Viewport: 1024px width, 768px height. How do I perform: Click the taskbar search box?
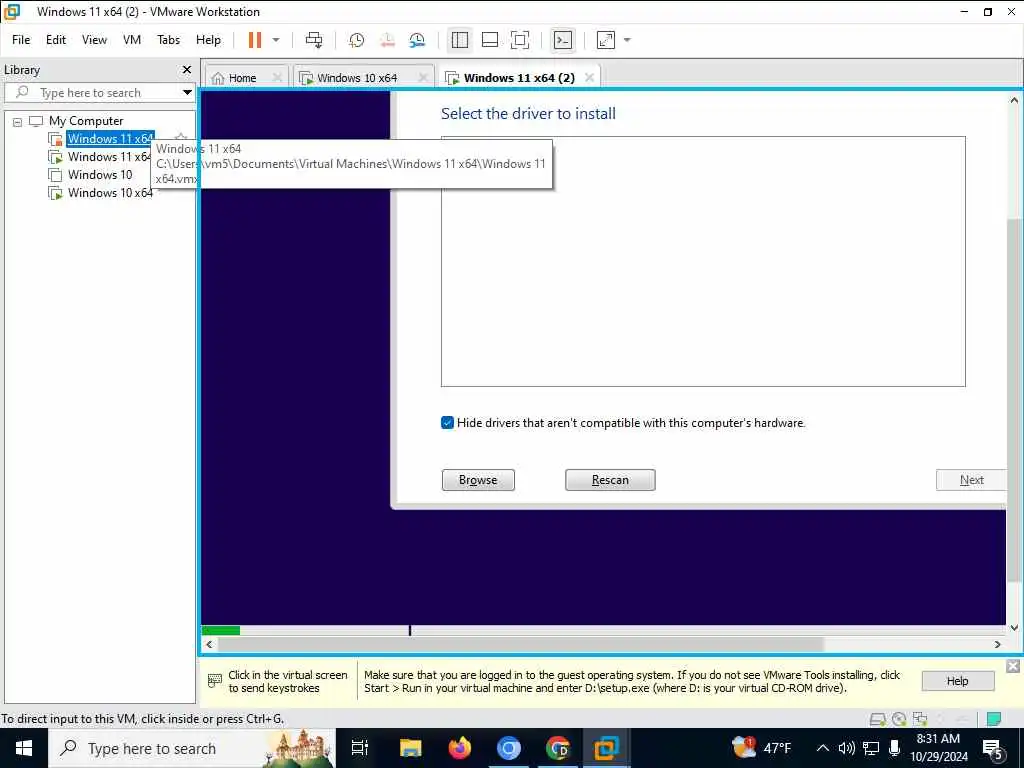[192, 748]
